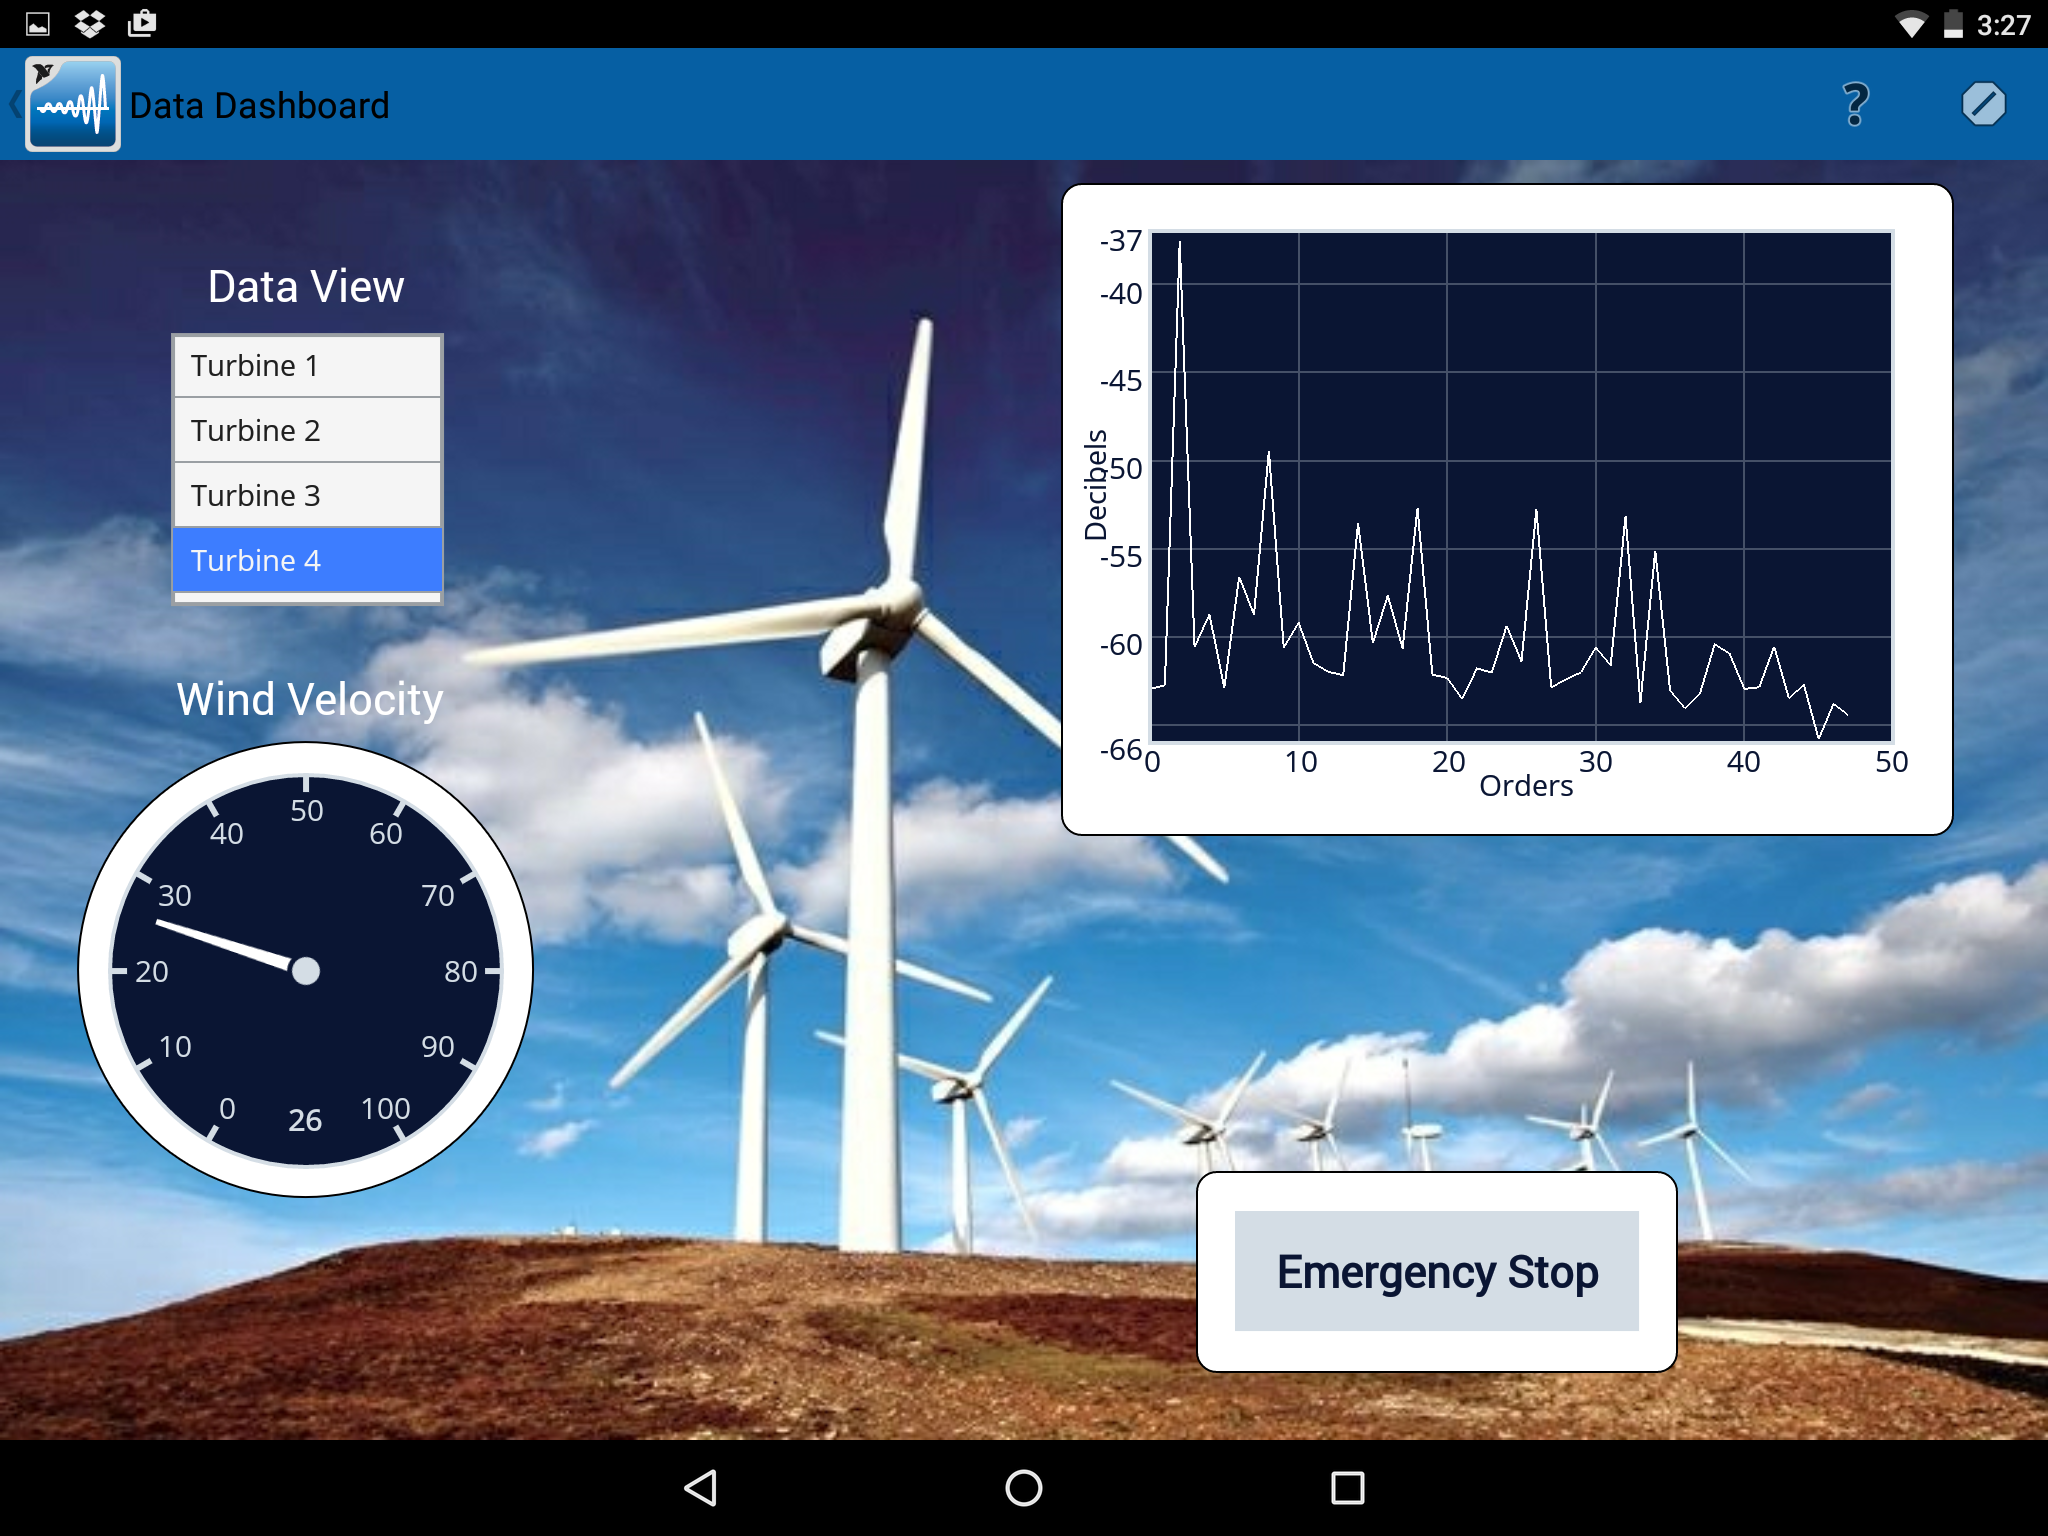Screen dimensions: 2048x1536
Task: Tap the Data Dashboard app icon
Action: (x=73, y=104)
